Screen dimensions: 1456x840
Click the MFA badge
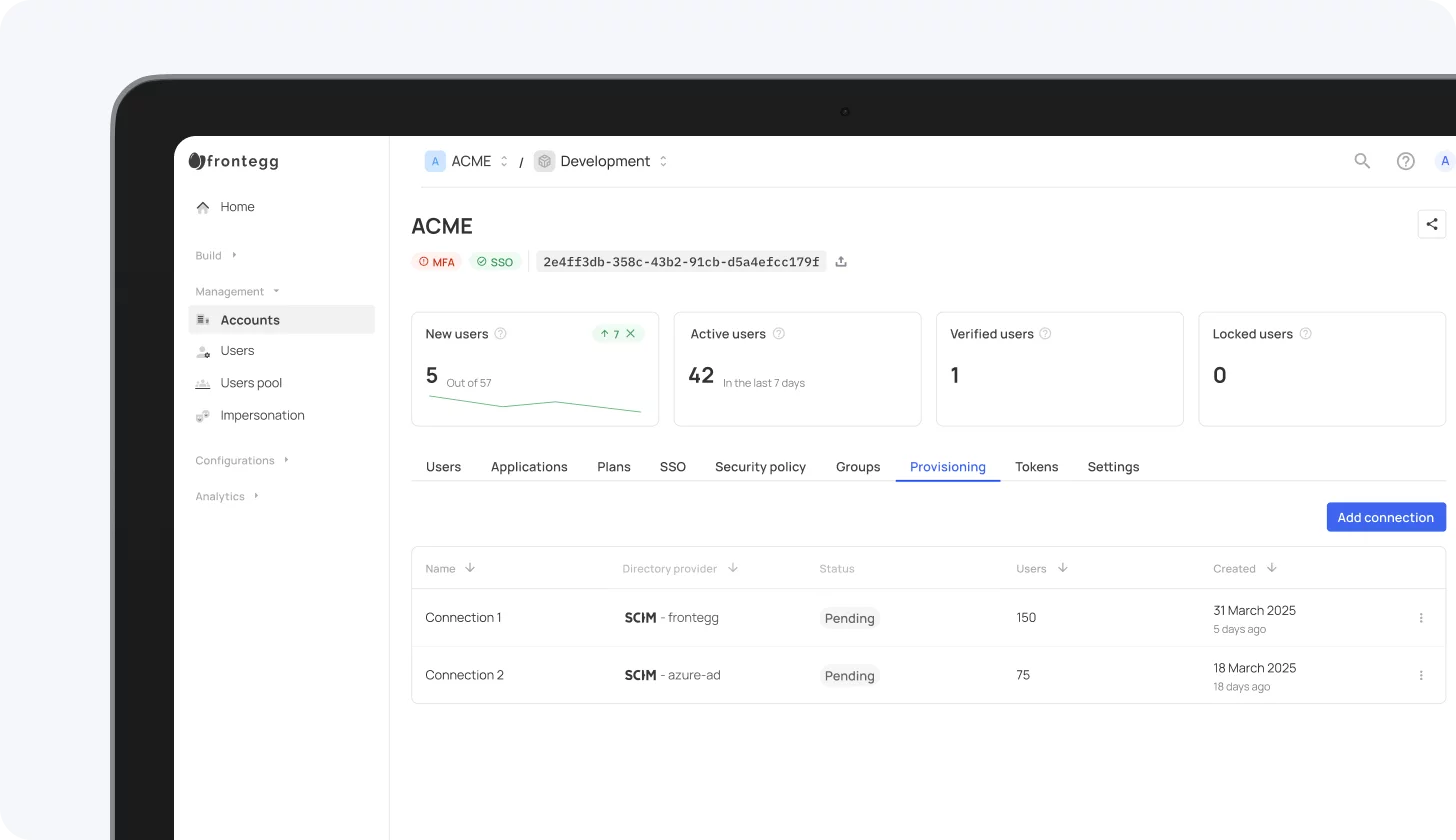[437, 262]
